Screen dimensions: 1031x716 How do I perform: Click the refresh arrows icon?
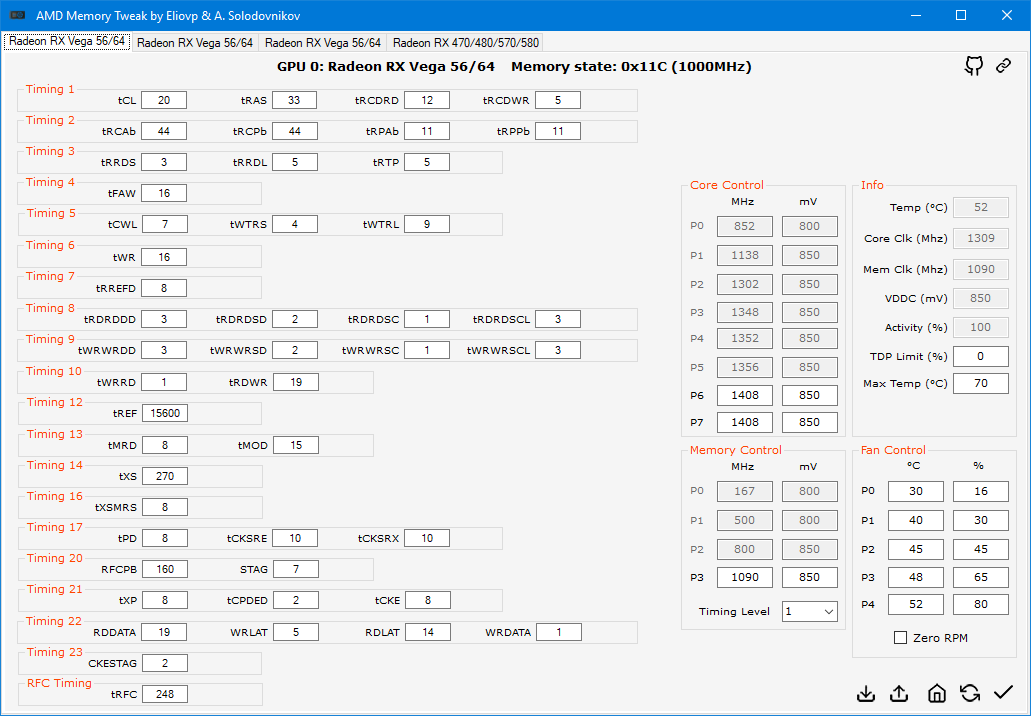(x=970, y=693)
